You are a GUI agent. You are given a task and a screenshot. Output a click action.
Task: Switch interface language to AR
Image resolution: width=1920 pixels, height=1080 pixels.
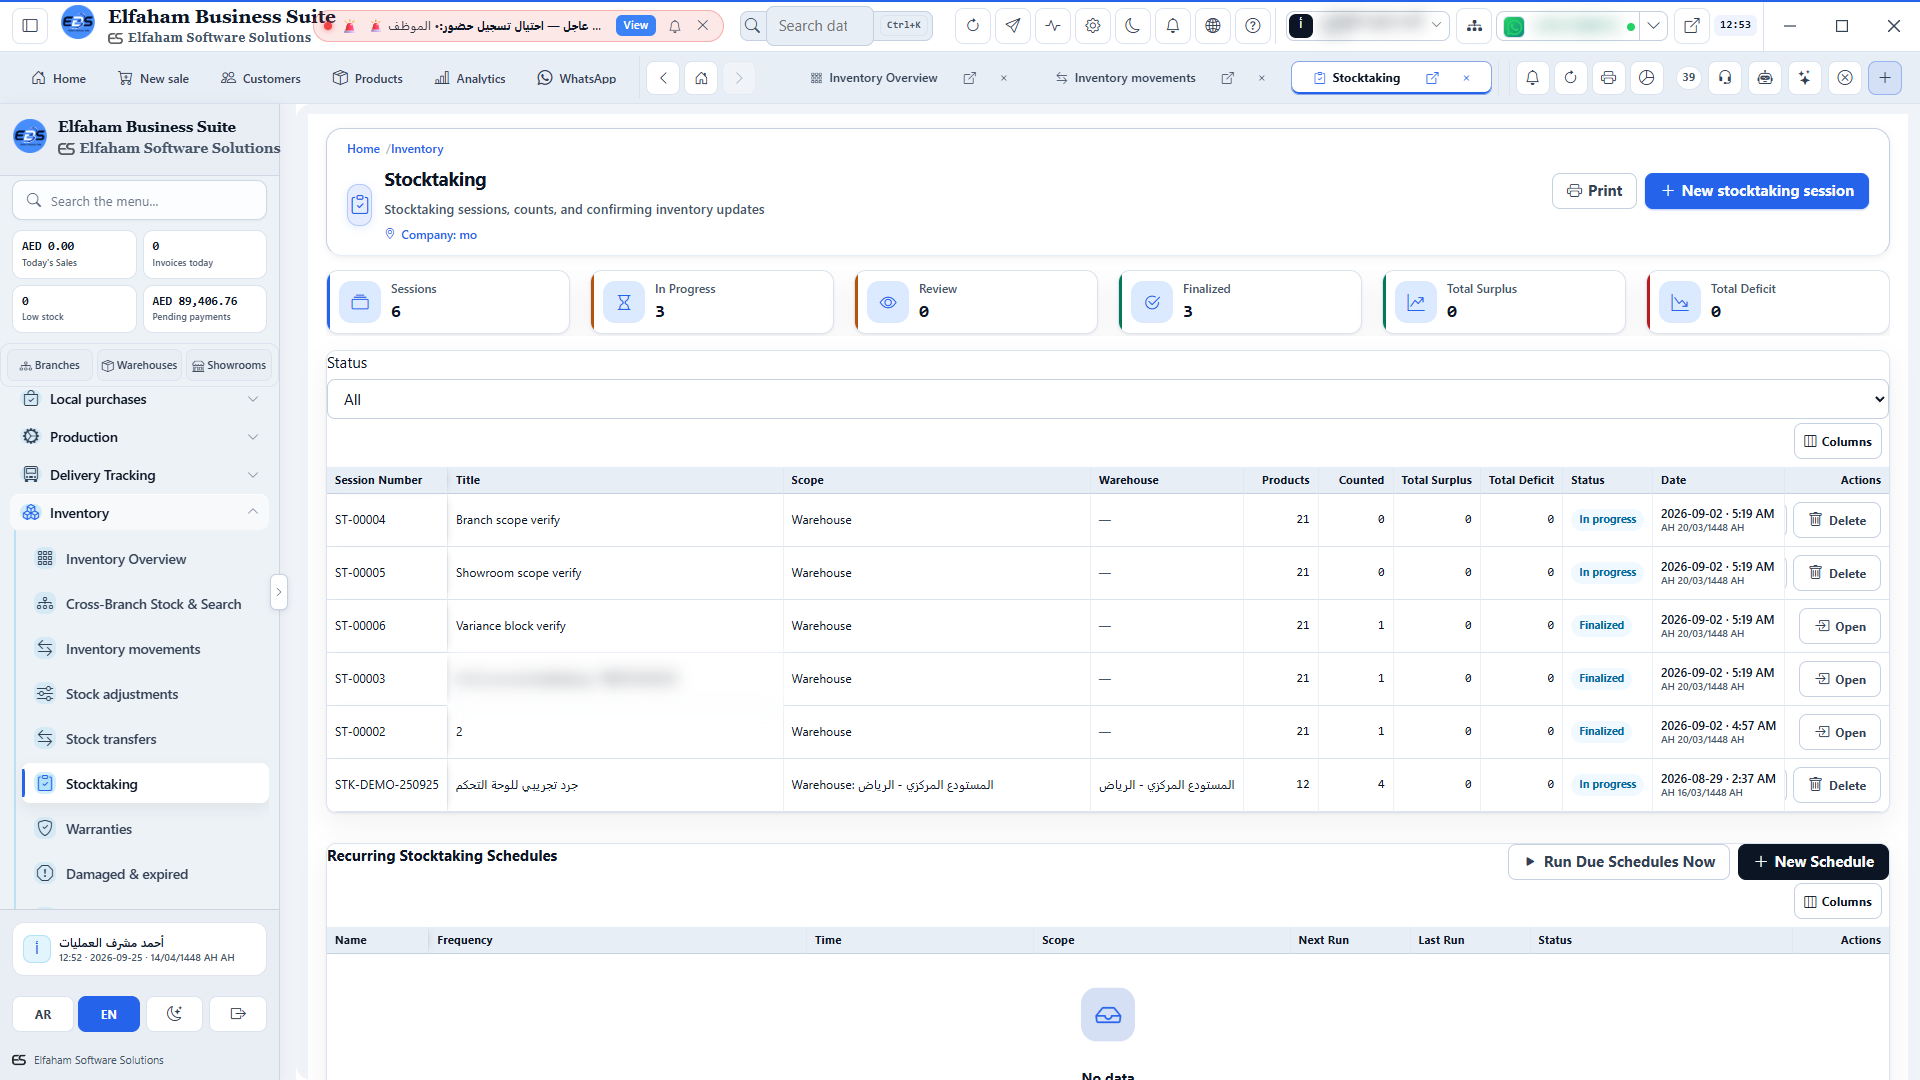click(x=43, y=1014)
